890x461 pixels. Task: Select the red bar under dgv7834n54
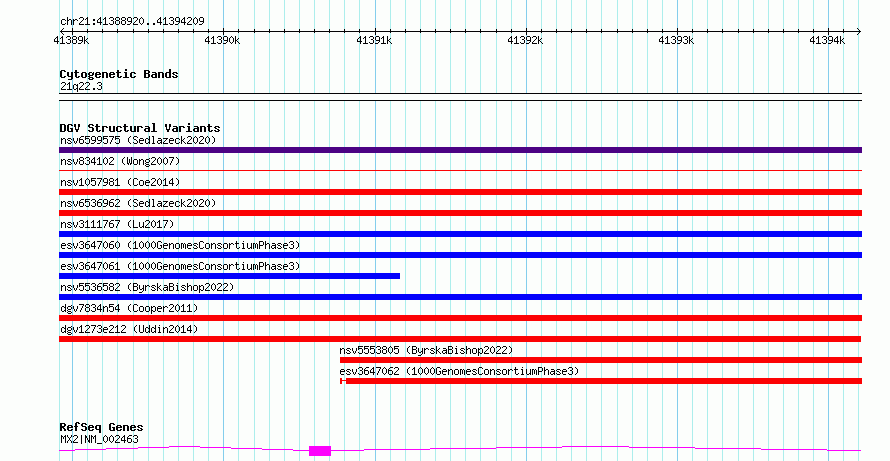coord(460,318)
